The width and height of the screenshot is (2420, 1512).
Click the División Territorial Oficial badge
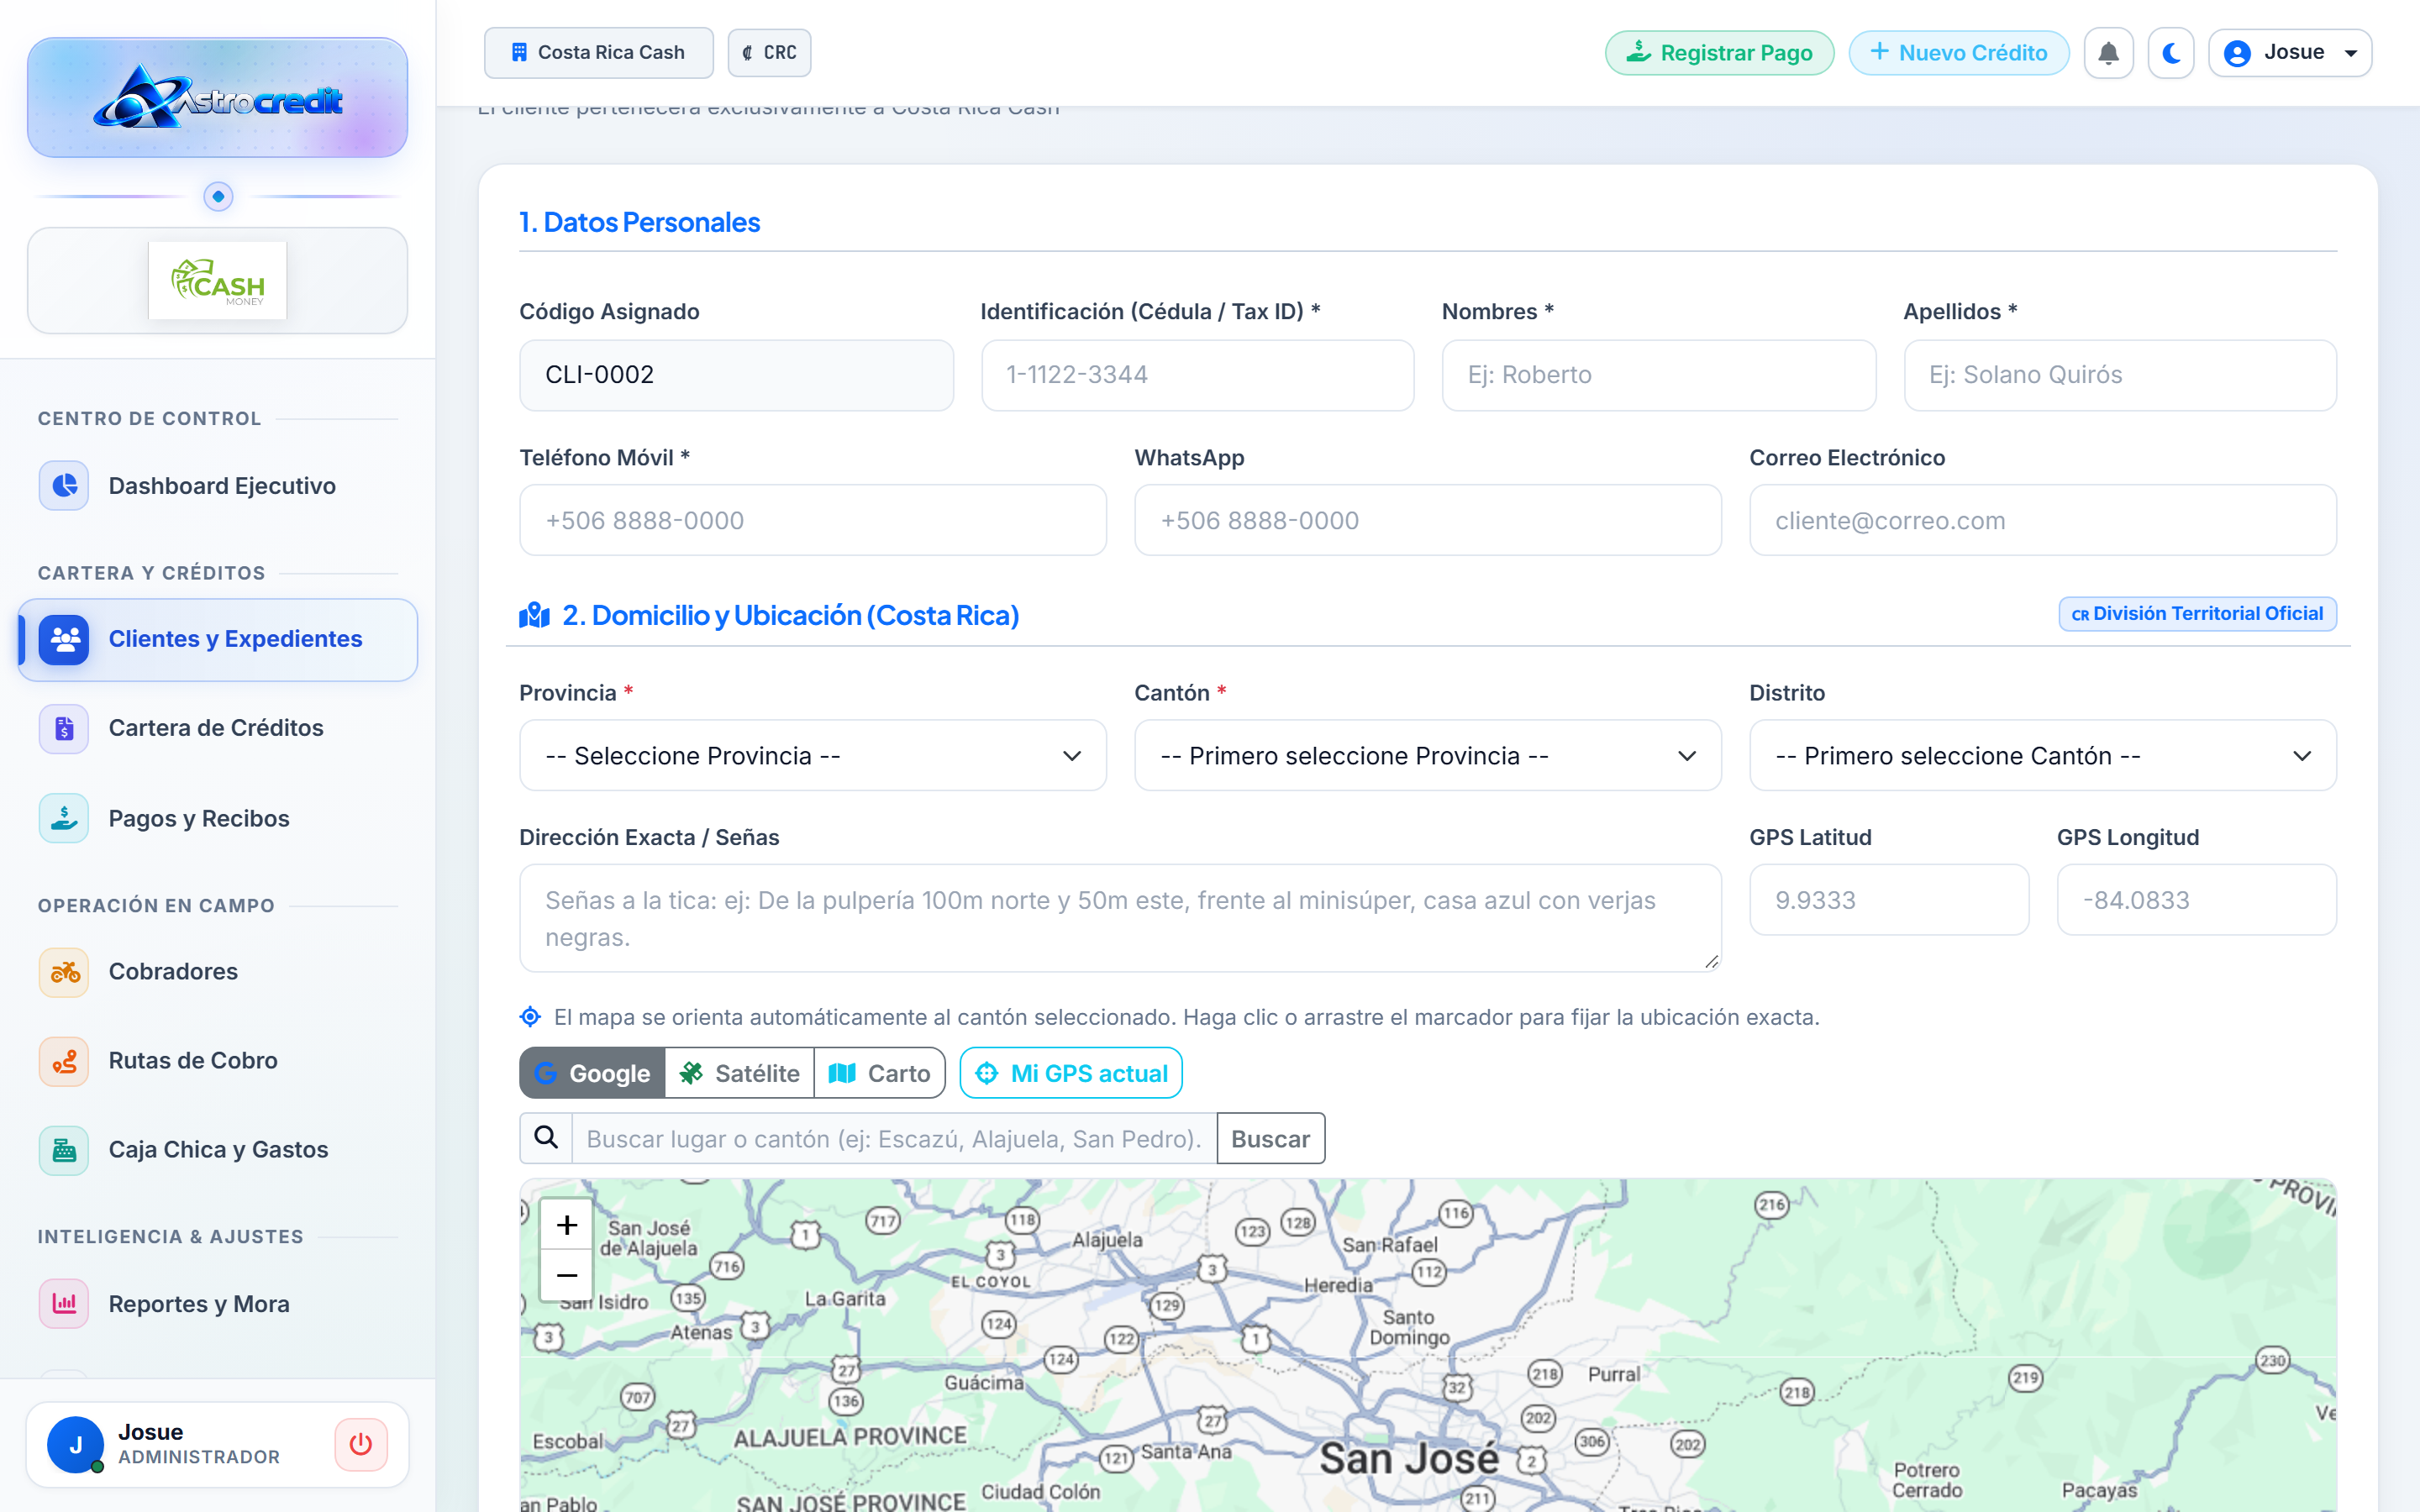(x=2198, y=614)
